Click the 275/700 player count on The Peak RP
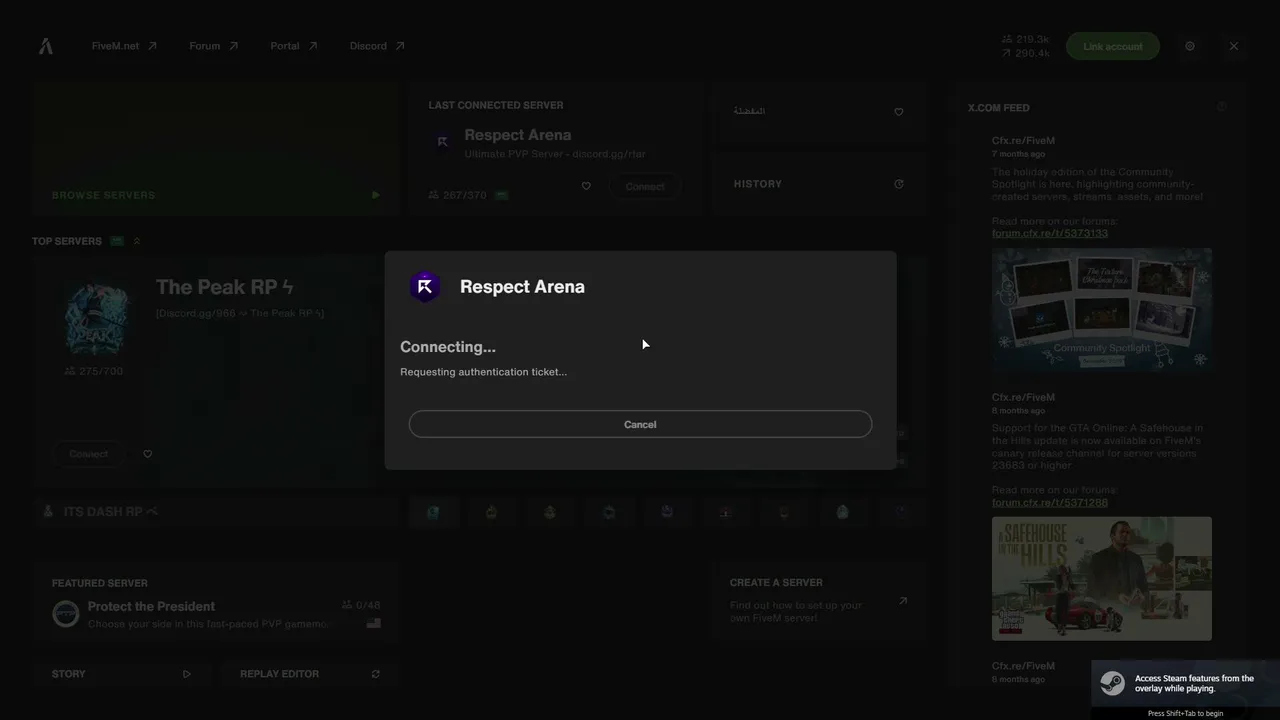The width and height of the screenshot is (1280, 720). click(93, 371)
